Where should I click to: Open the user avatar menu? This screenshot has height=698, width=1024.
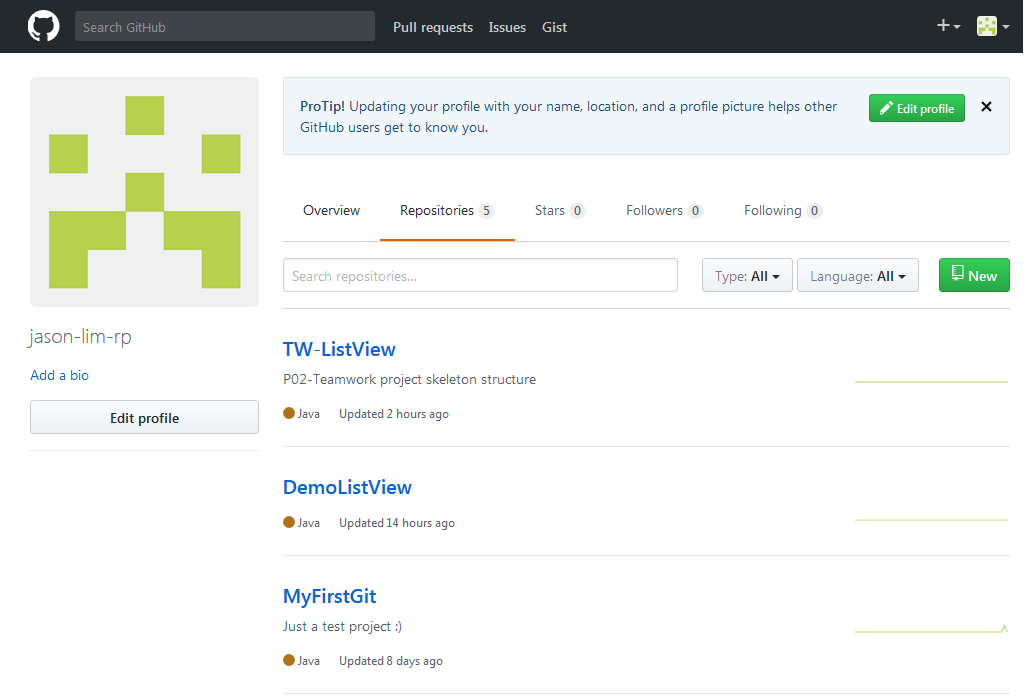pyautogui.click(x=992, y=27)
